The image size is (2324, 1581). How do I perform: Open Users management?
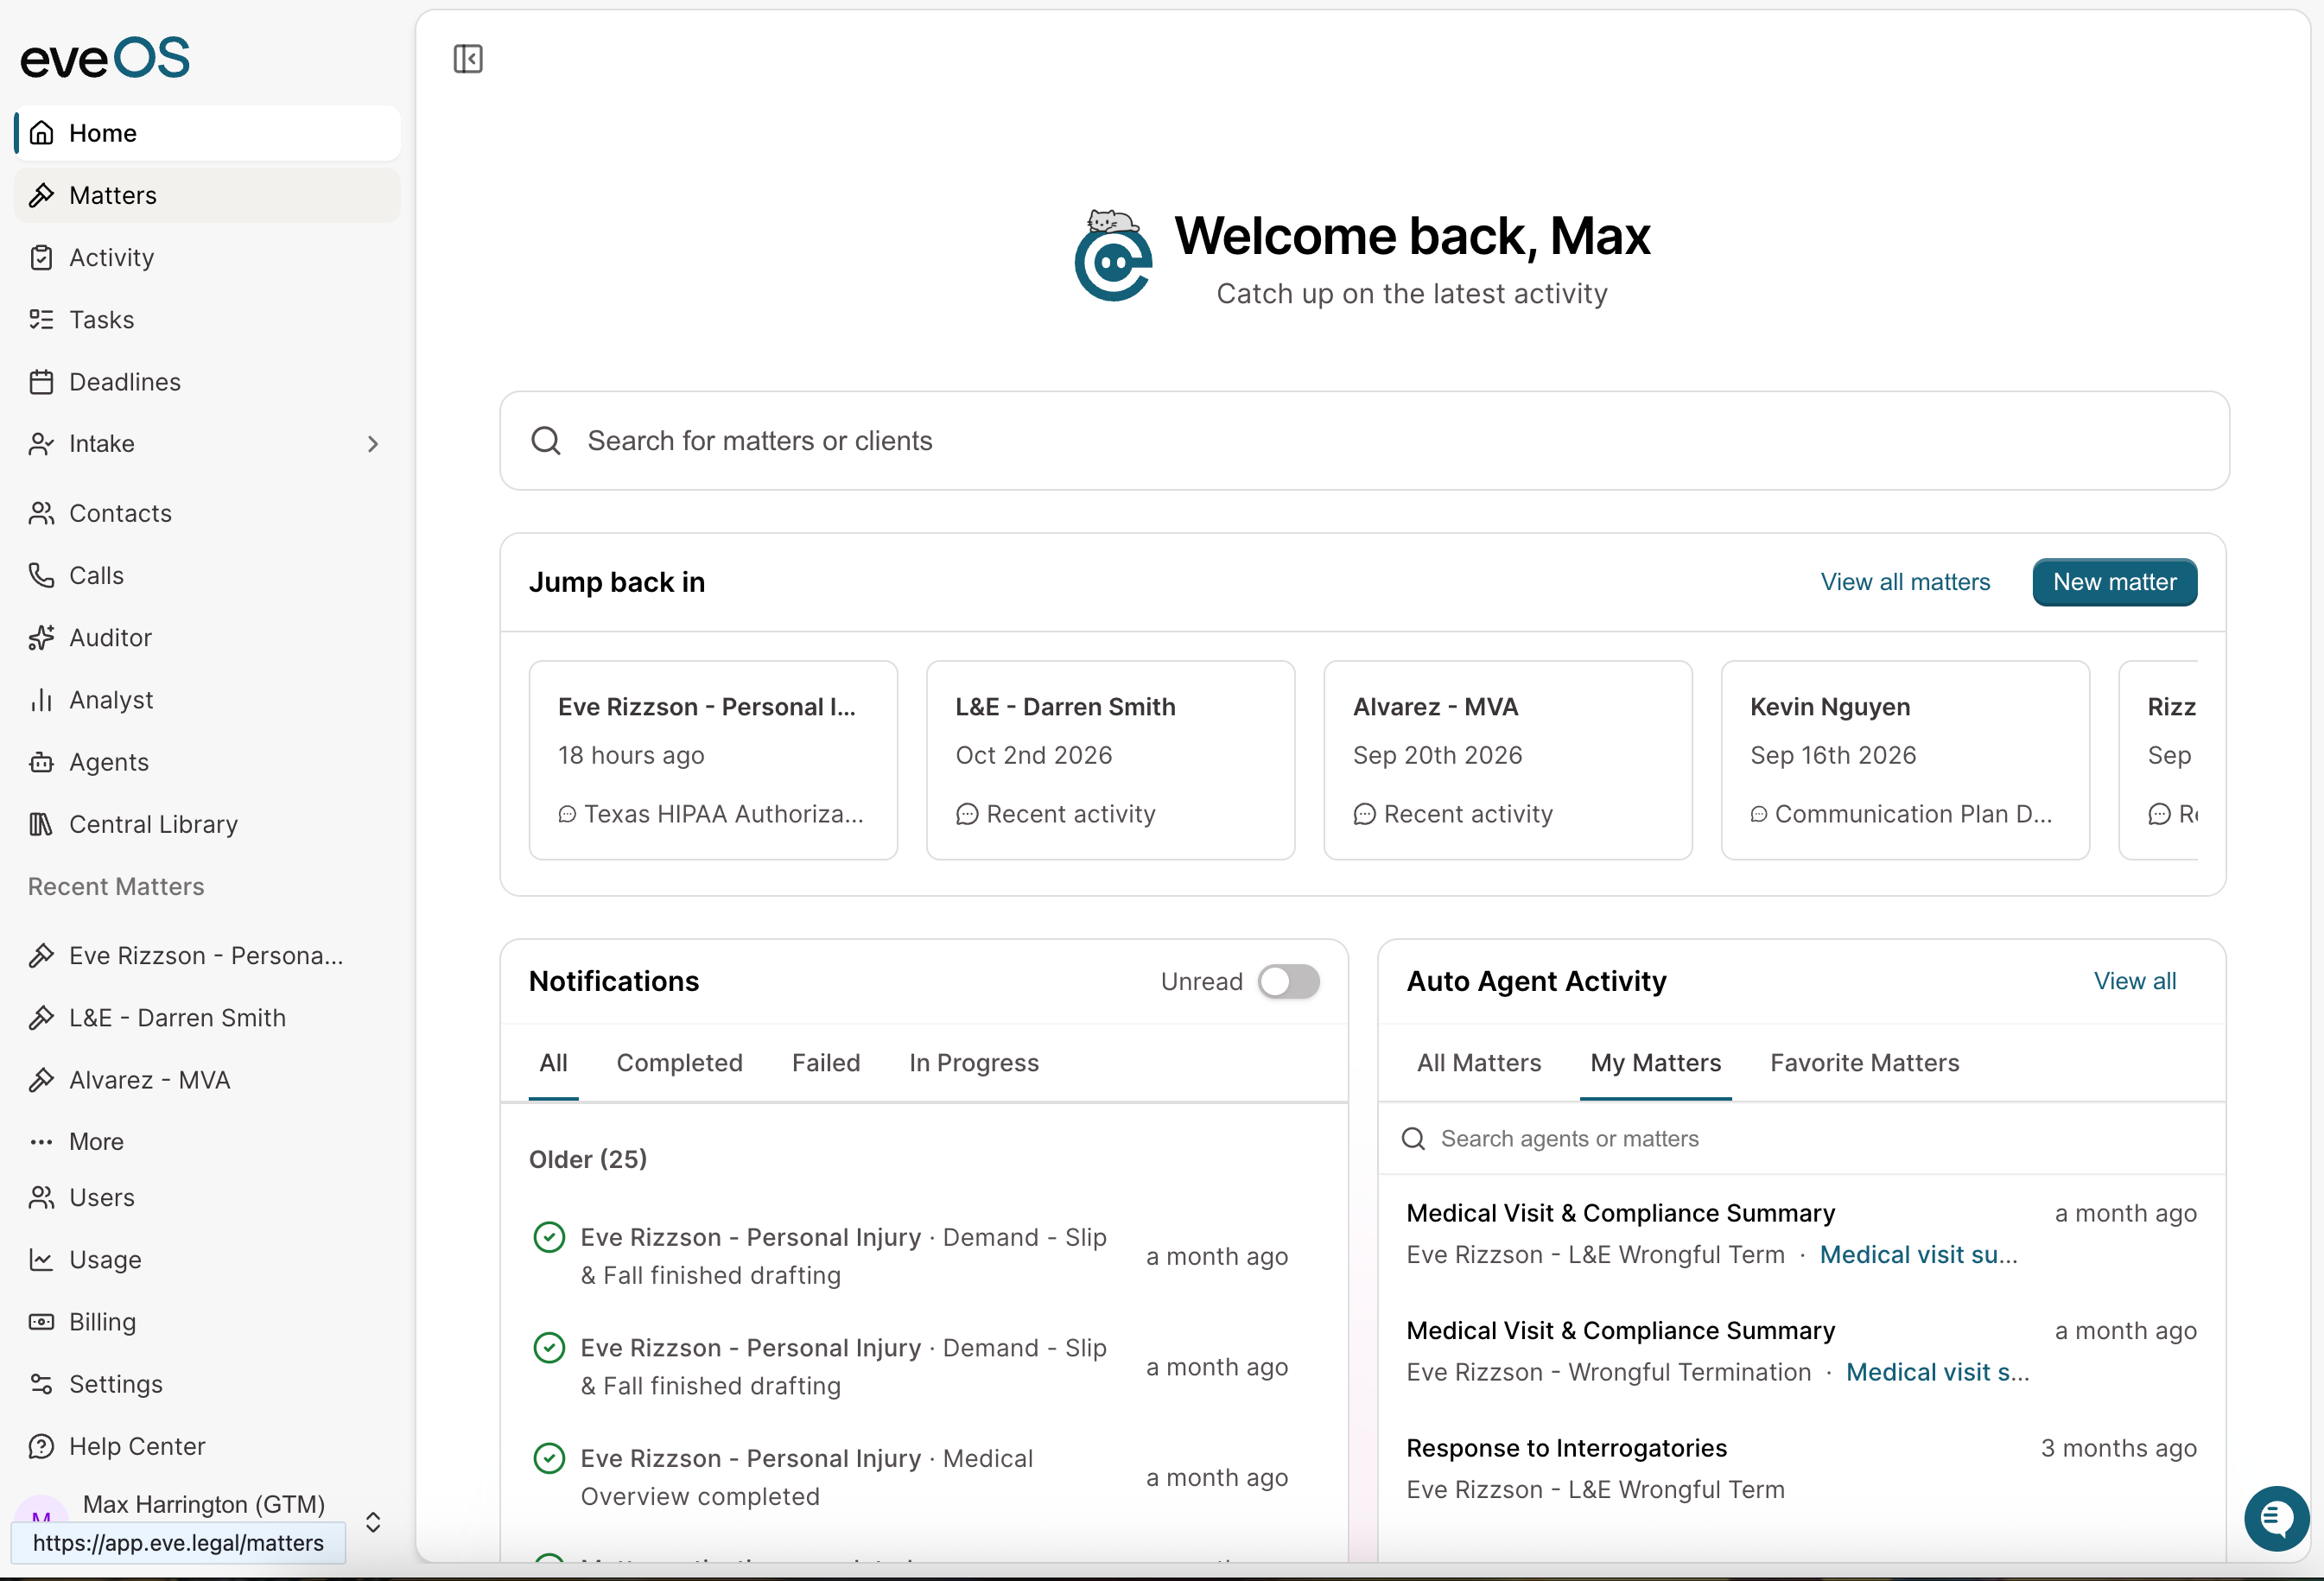[x=207, y=1197]
